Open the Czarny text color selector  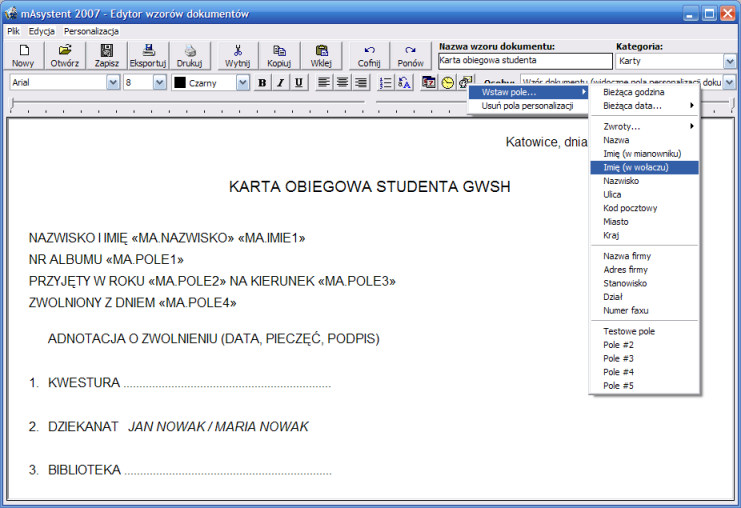pyautogui.click(x=210, y=83)
